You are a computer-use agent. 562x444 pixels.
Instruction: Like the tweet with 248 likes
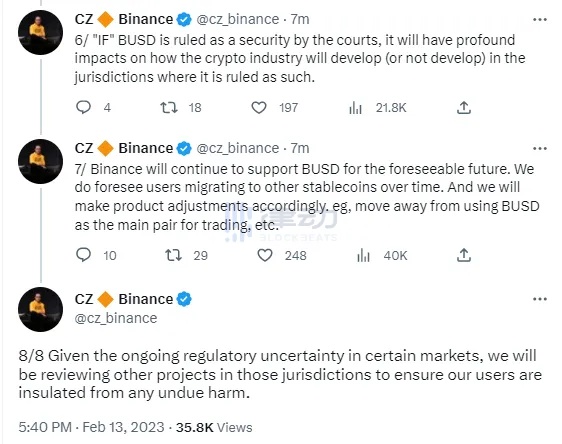[265, 255]
